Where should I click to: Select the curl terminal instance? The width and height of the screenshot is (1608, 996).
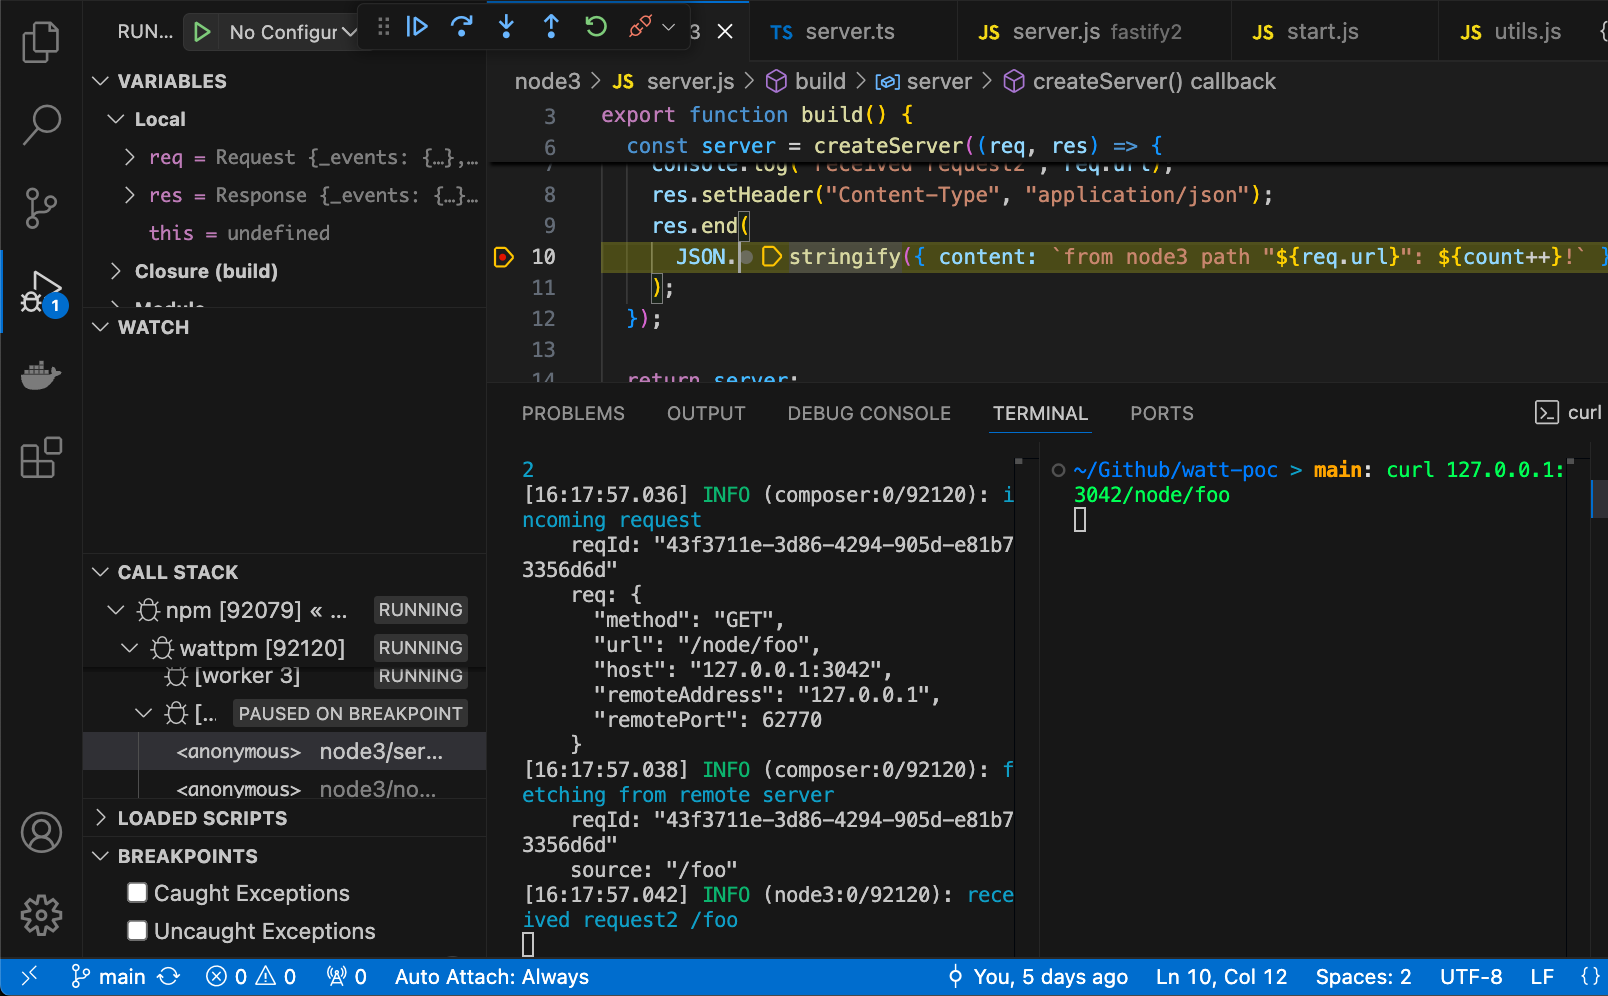pos(1569,412)
